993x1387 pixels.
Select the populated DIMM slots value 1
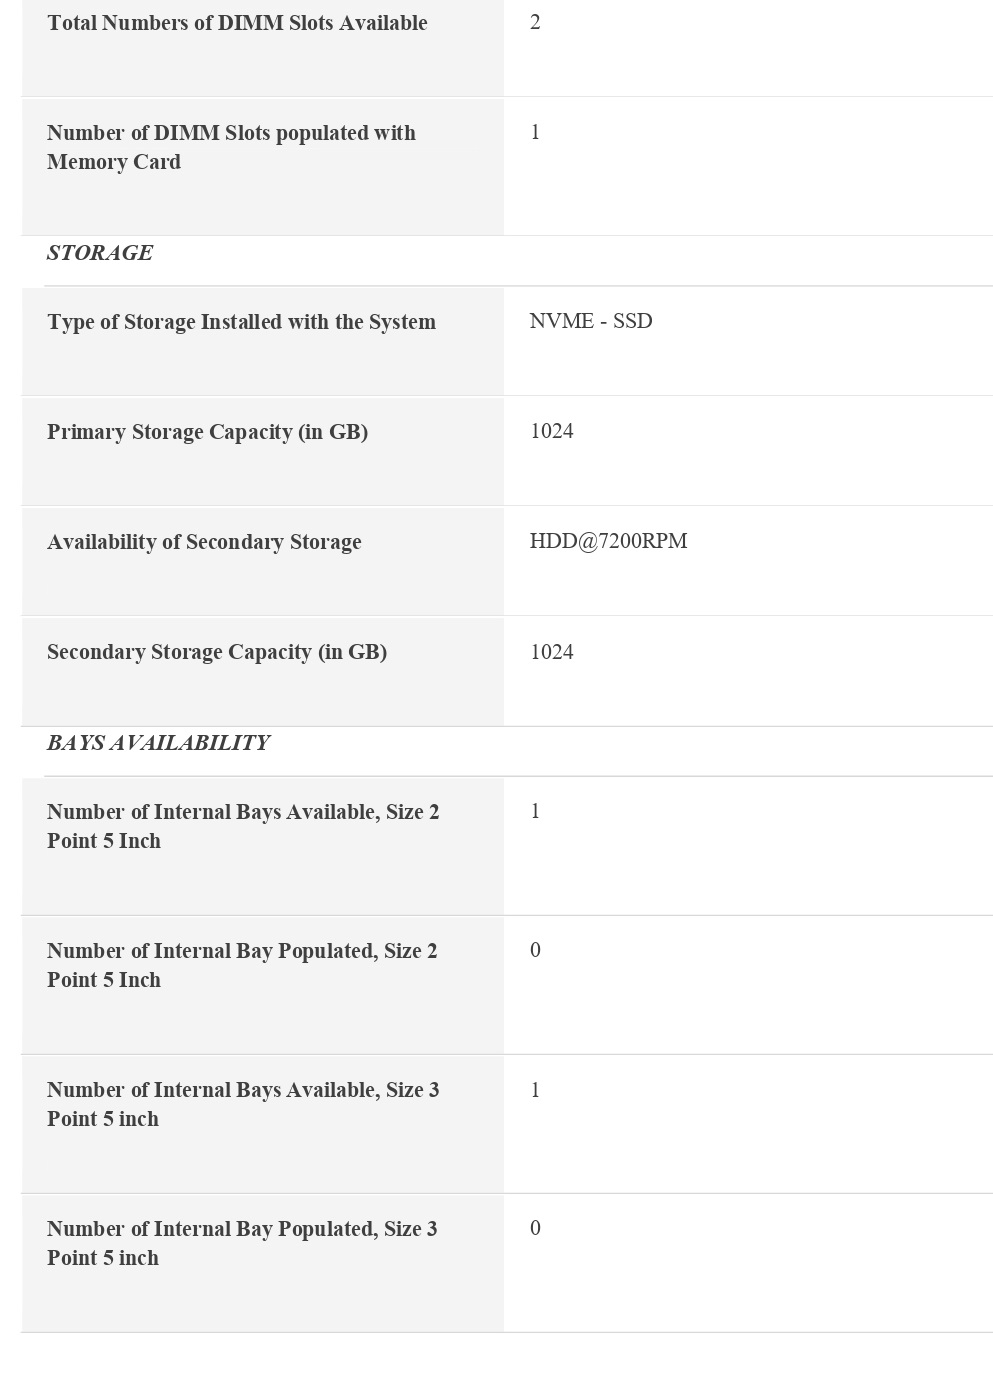pos(535,132)
